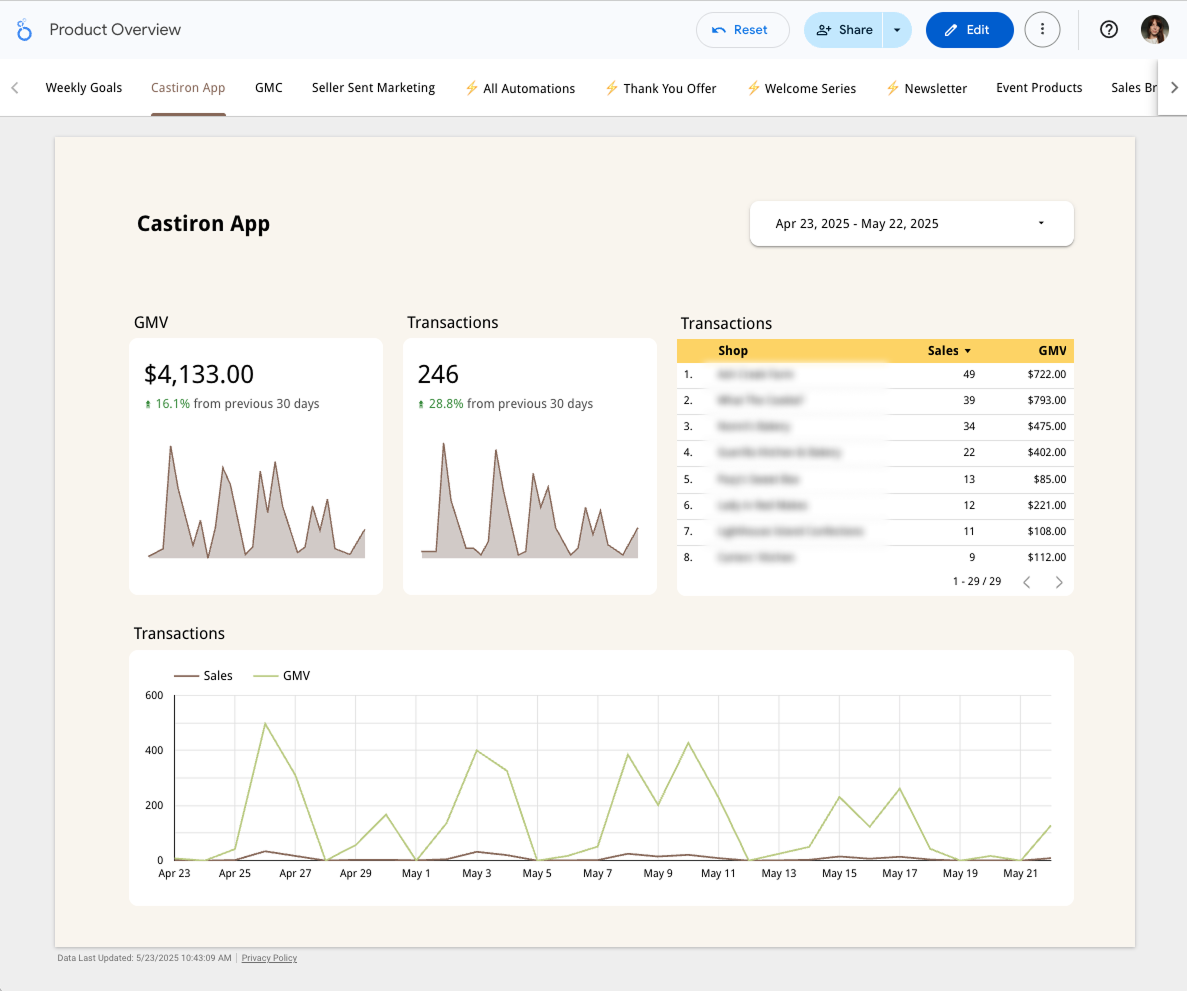Click the GMV column header in table
The height and width of the screenshot is (991, 1187).
(1052, 351)
